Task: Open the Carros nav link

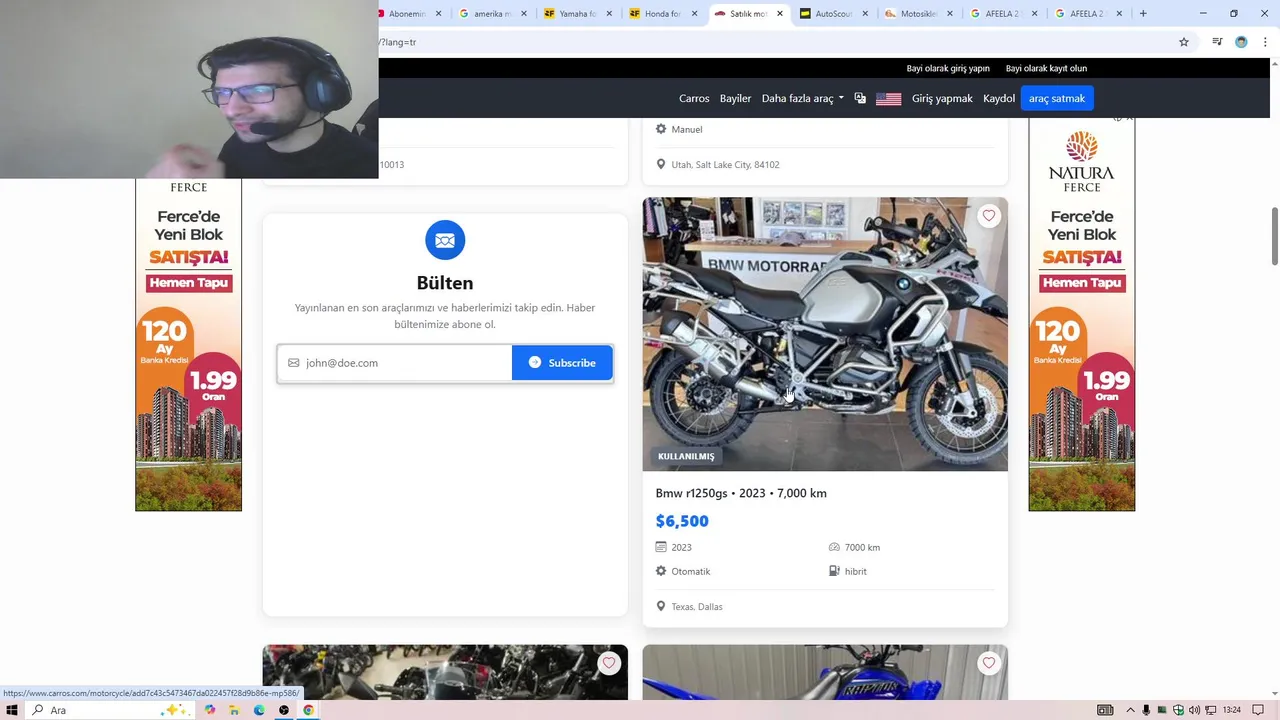Action: 694,98
